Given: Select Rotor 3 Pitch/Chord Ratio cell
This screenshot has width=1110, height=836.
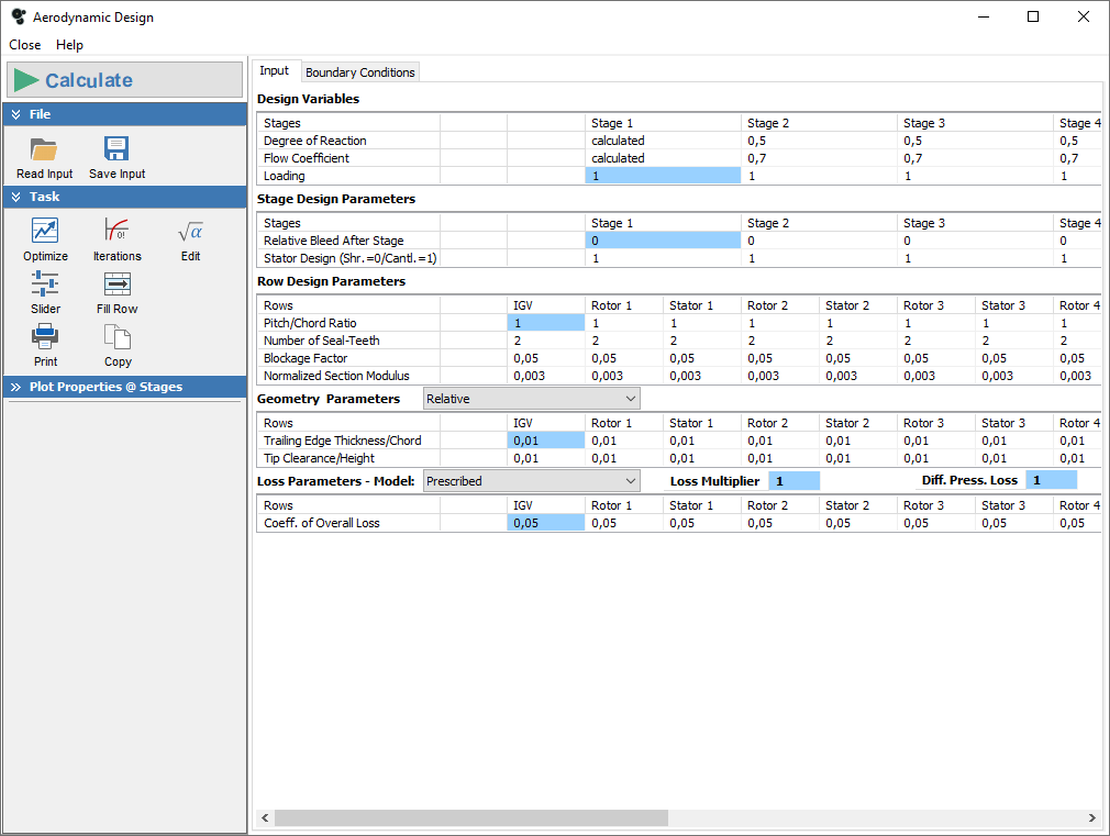Looking at the screenshot, I should click(936, 323).
